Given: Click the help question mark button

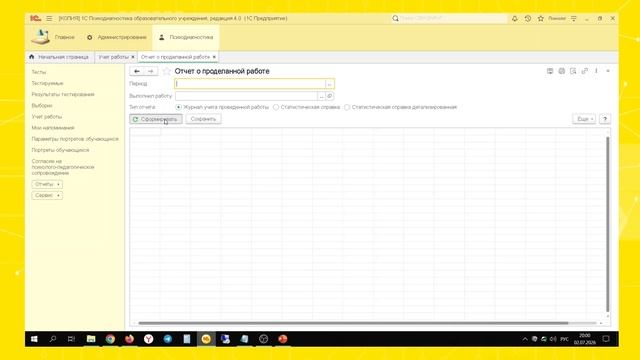Looking at the screenshot, I should point(605,119).
